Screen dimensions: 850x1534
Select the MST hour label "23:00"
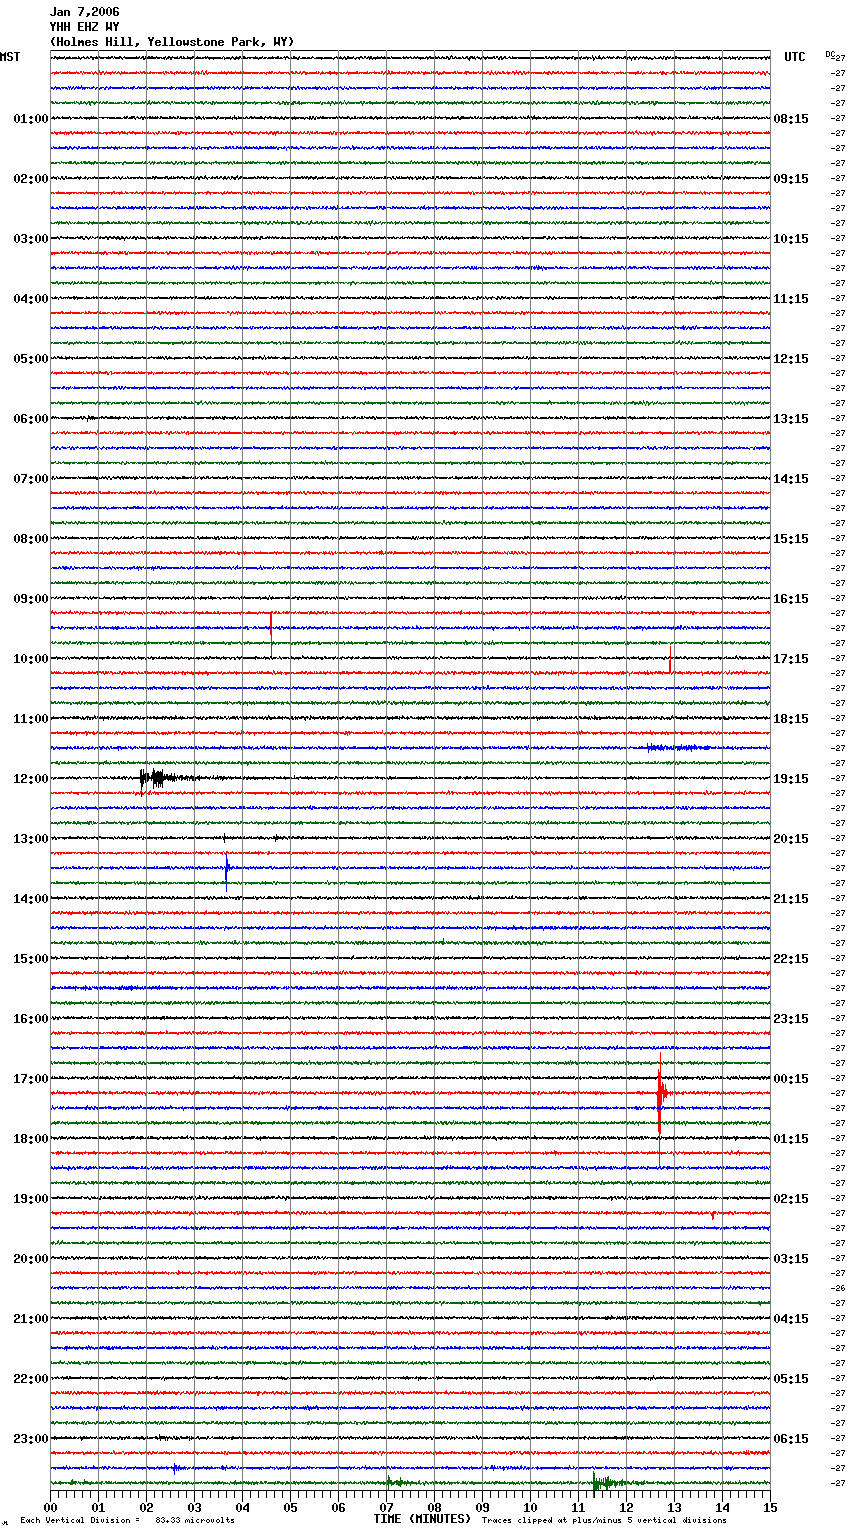click(31, 1439)
